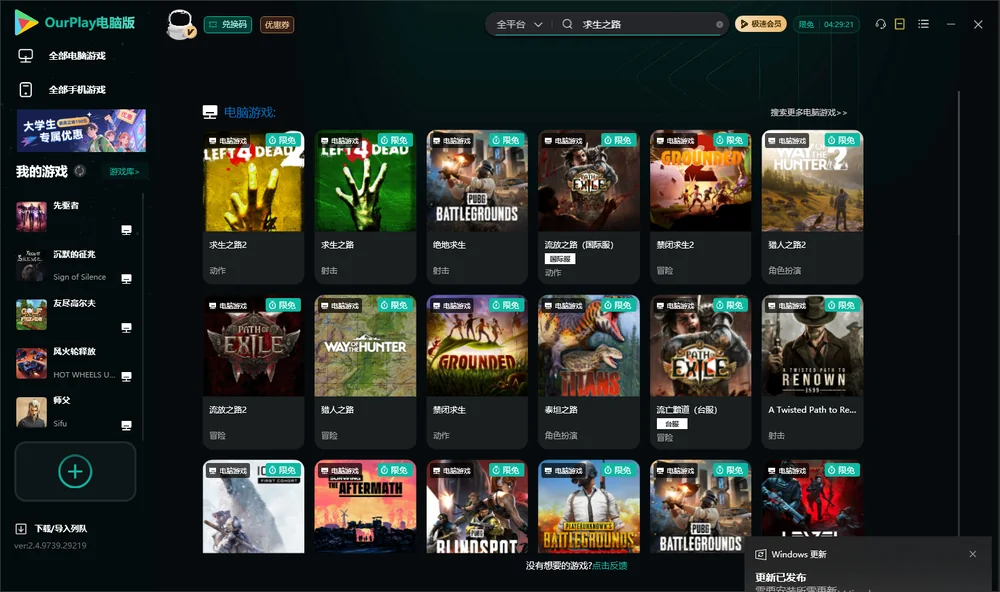Click the 极速会员 membership button

[761, 24]
